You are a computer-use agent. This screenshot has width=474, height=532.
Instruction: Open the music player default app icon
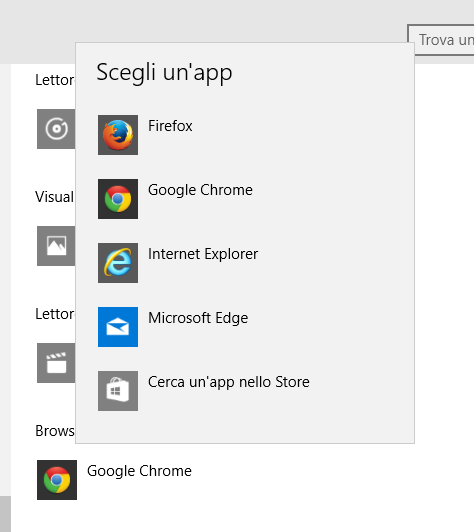coord(56,129)
